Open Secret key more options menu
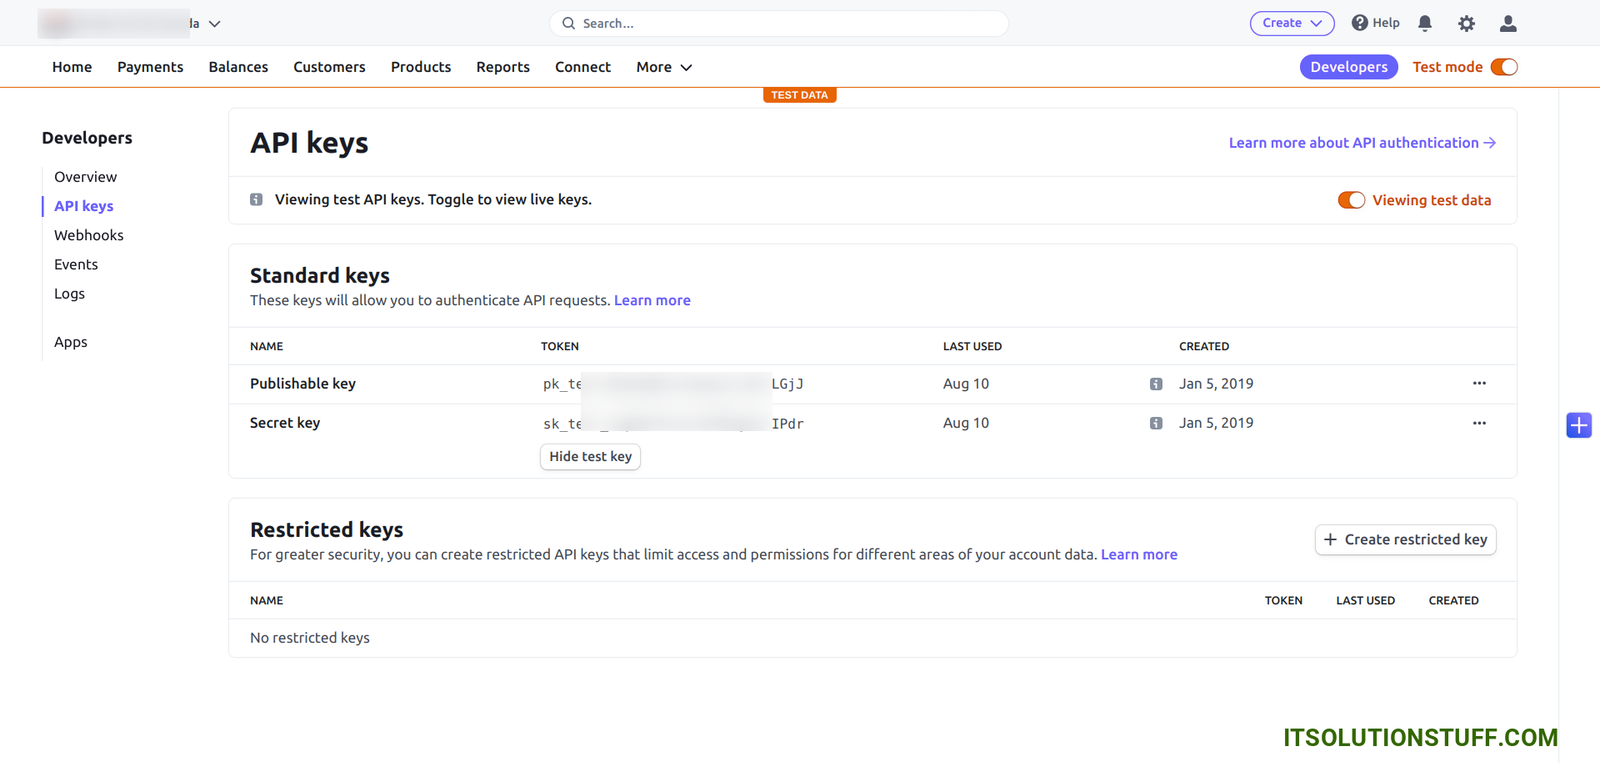 [x=1479, y=423]
